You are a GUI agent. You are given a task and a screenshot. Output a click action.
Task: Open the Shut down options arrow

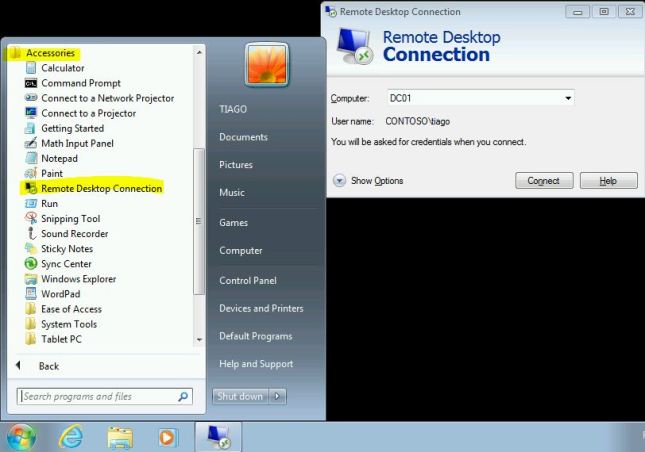[x=278, y=396]
